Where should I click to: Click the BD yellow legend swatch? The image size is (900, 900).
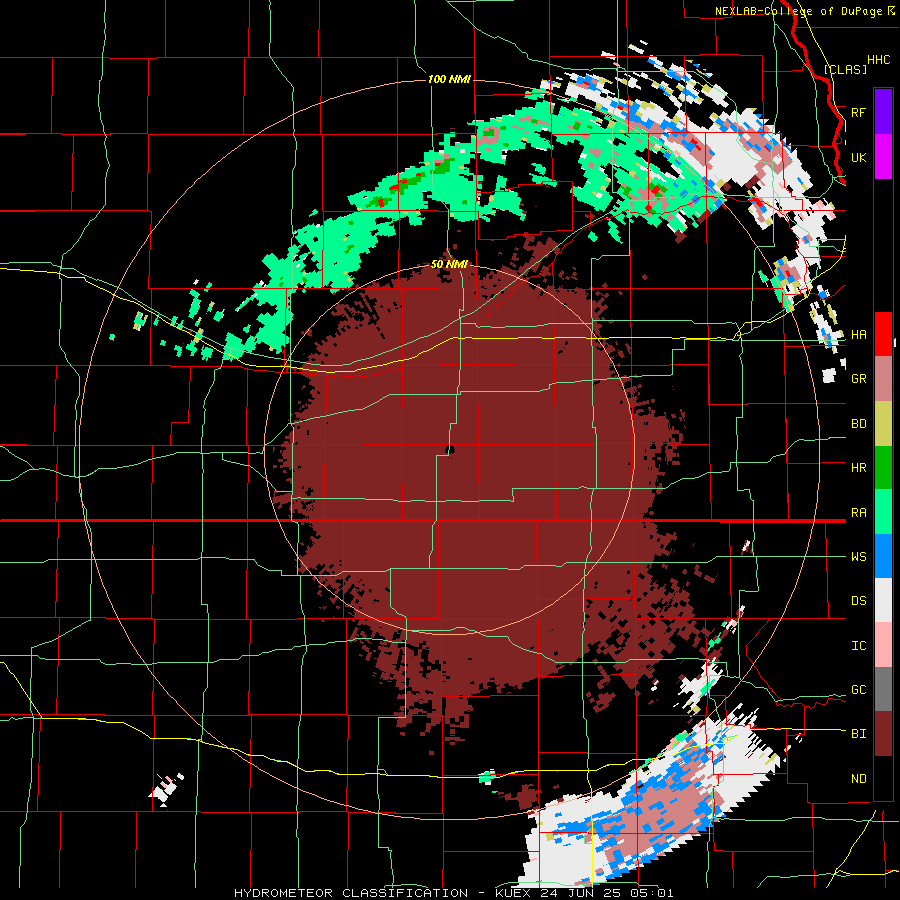(883, 424)
